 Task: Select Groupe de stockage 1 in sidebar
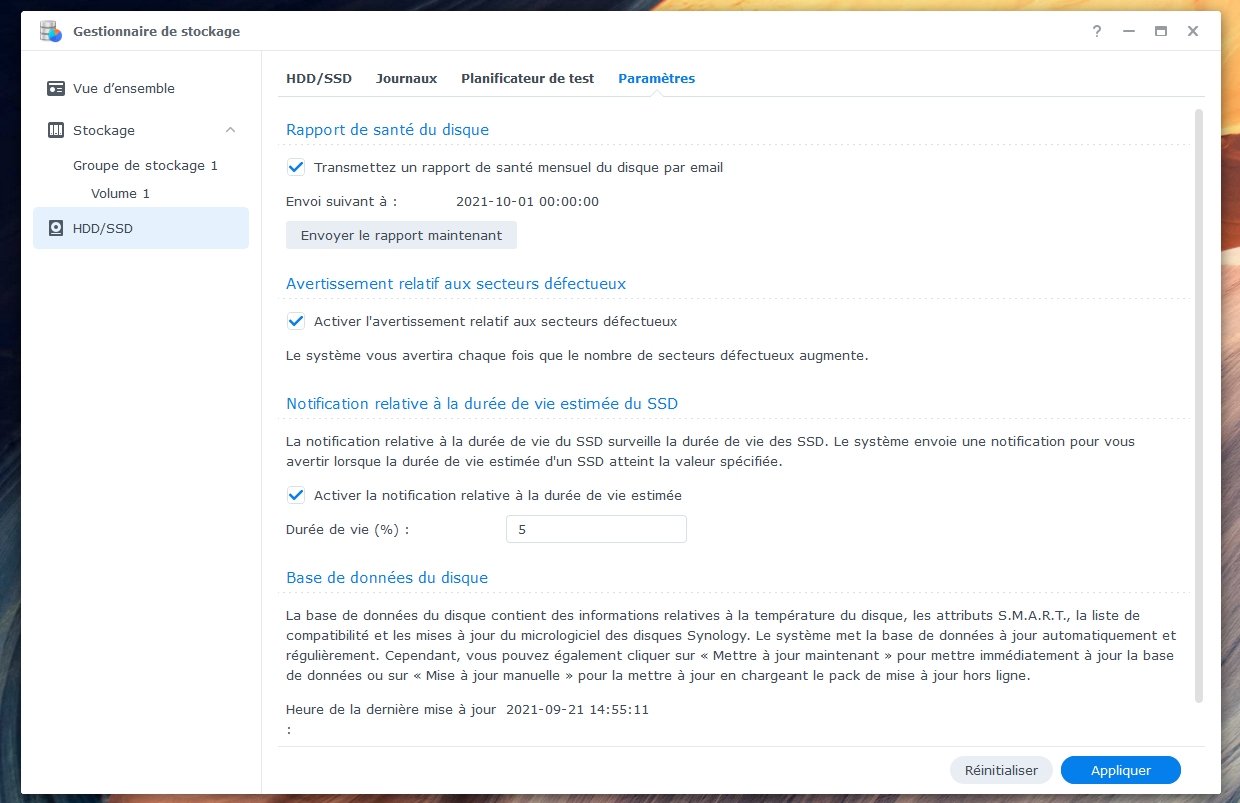[x=145, y=165]
